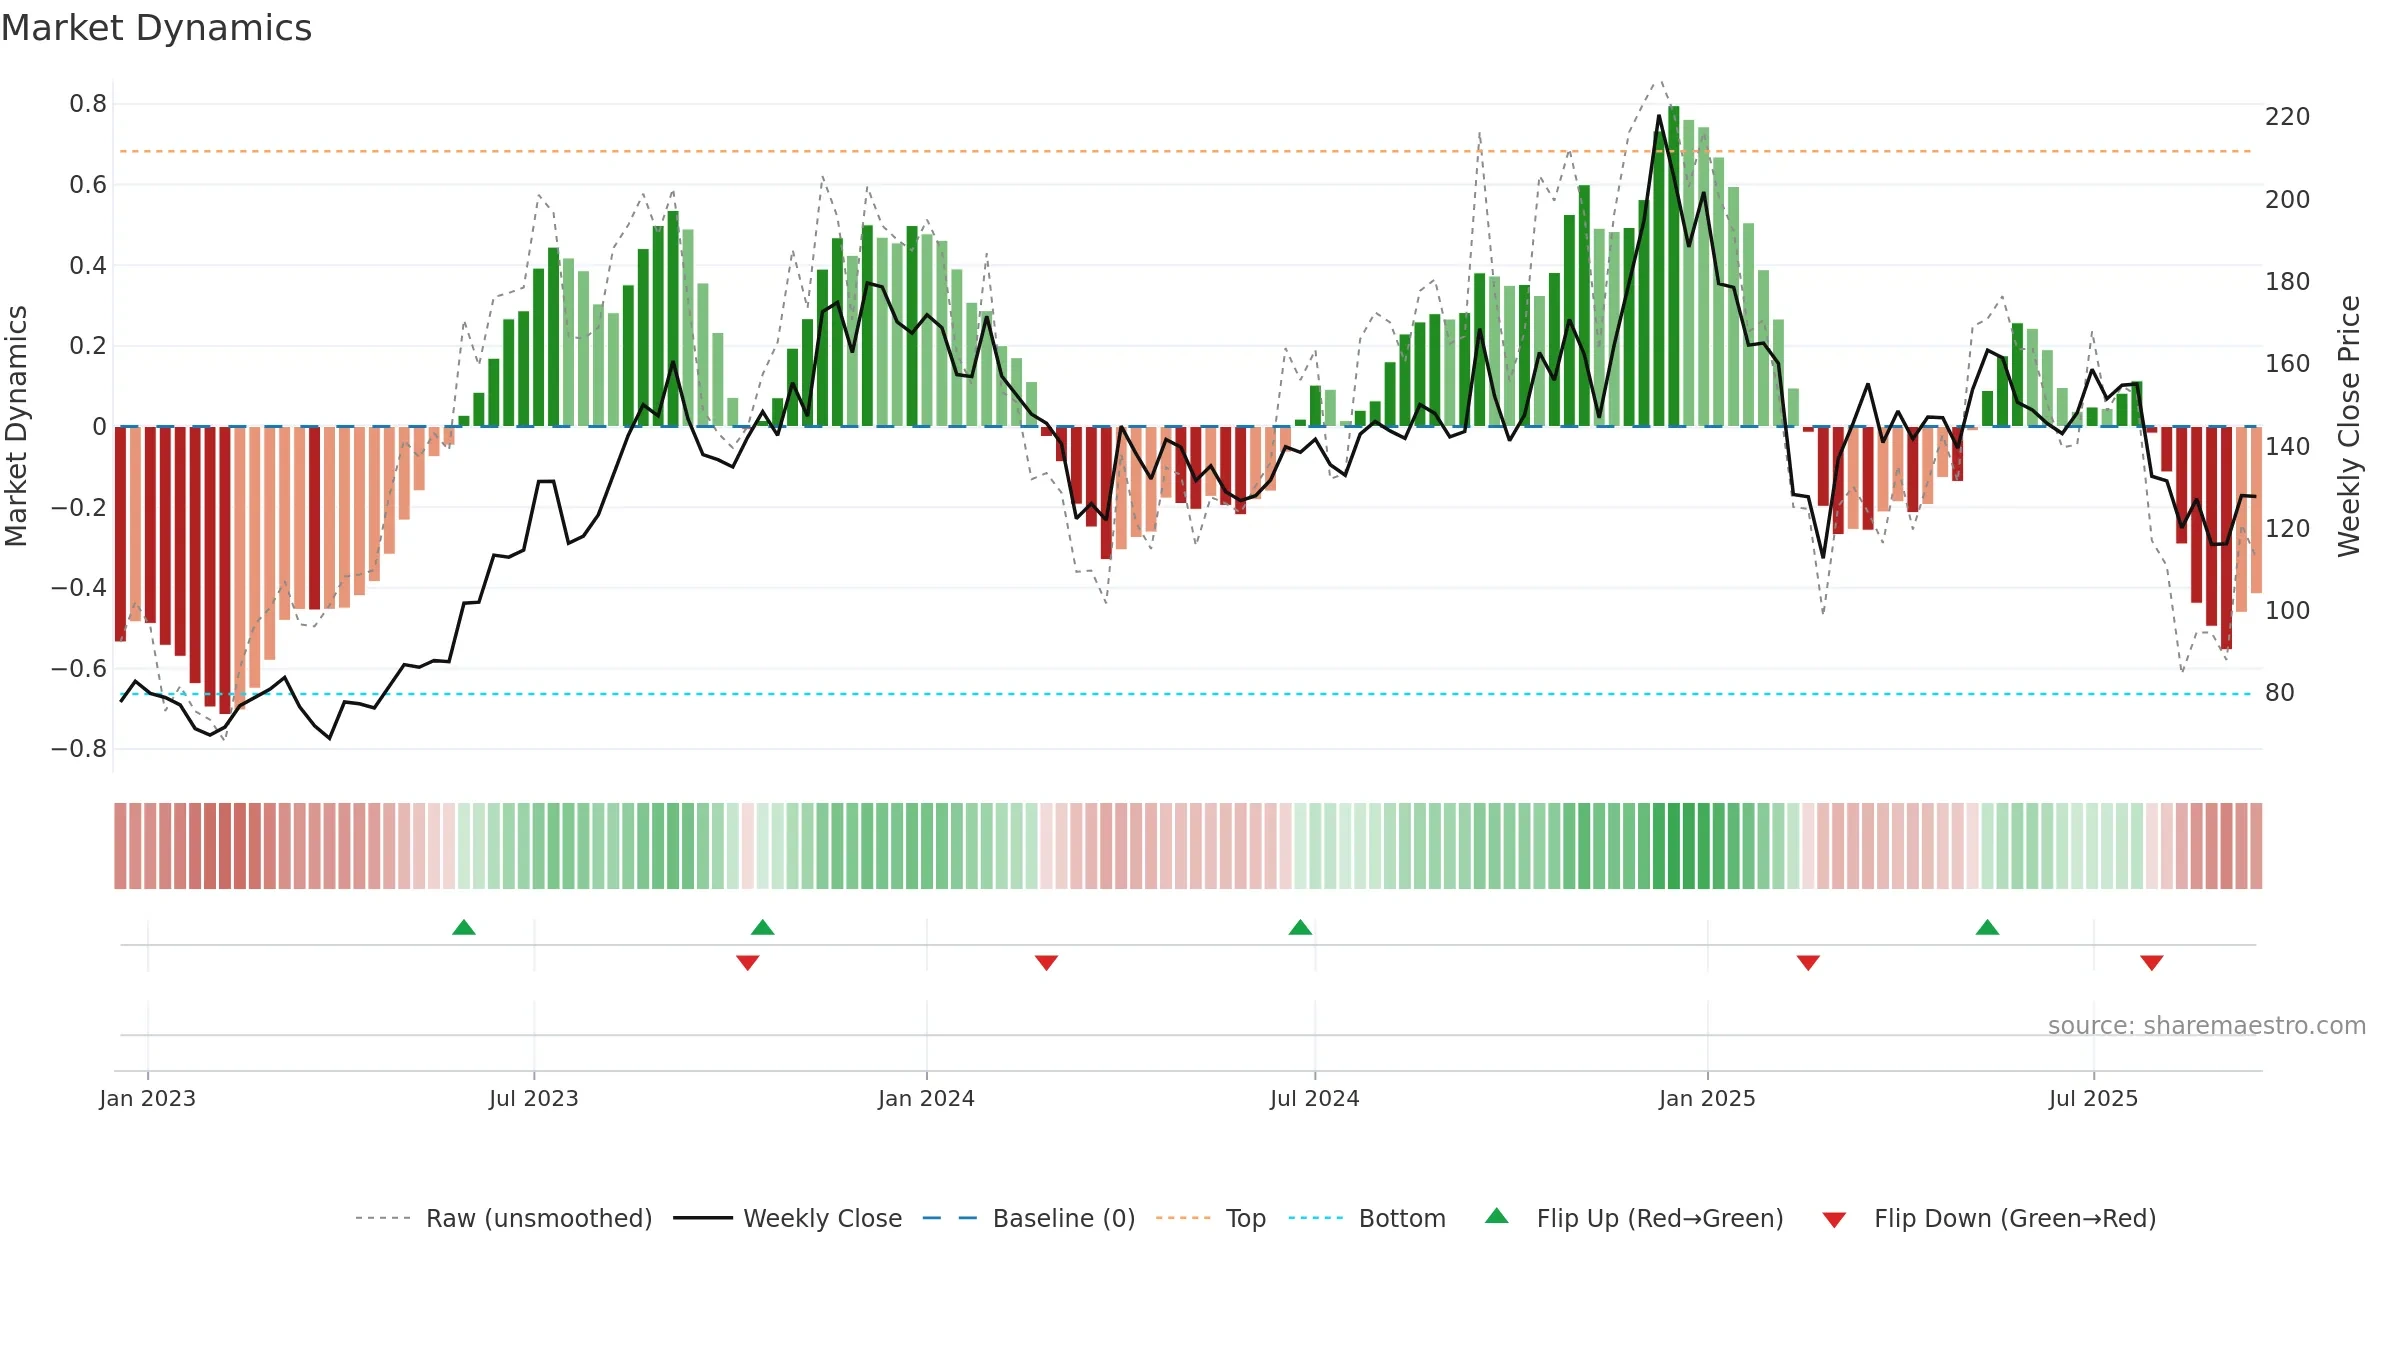Click the Weekly Close legend entry
Screen dimensions: 2400x1350
(x=788, y=1218)
